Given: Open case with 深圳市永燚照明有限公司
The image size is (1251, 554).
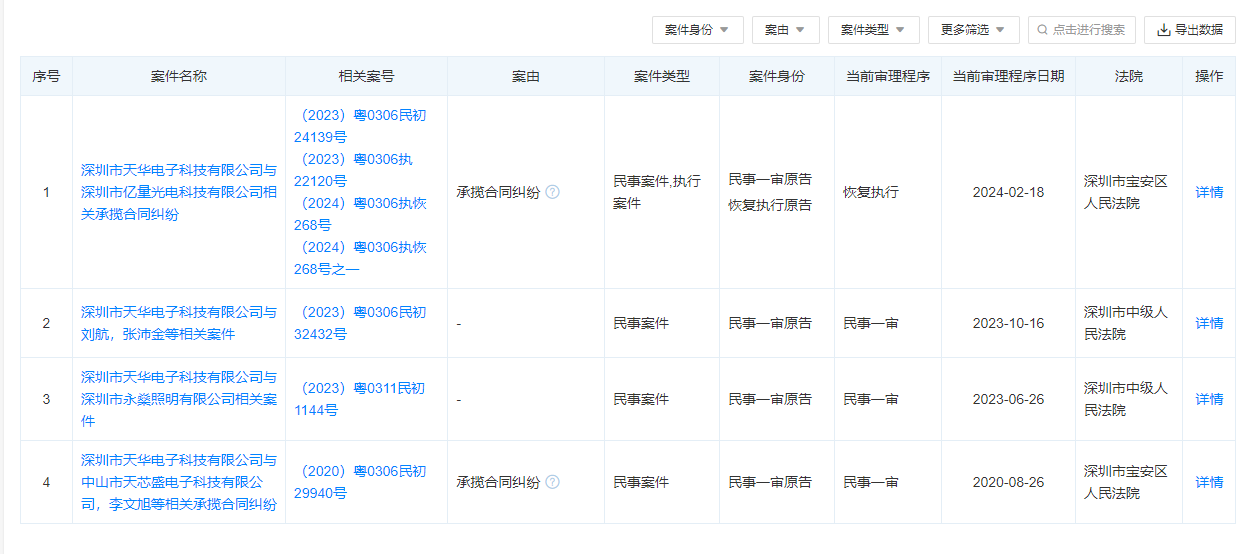Looking at the screenshot, I should 178,399.
